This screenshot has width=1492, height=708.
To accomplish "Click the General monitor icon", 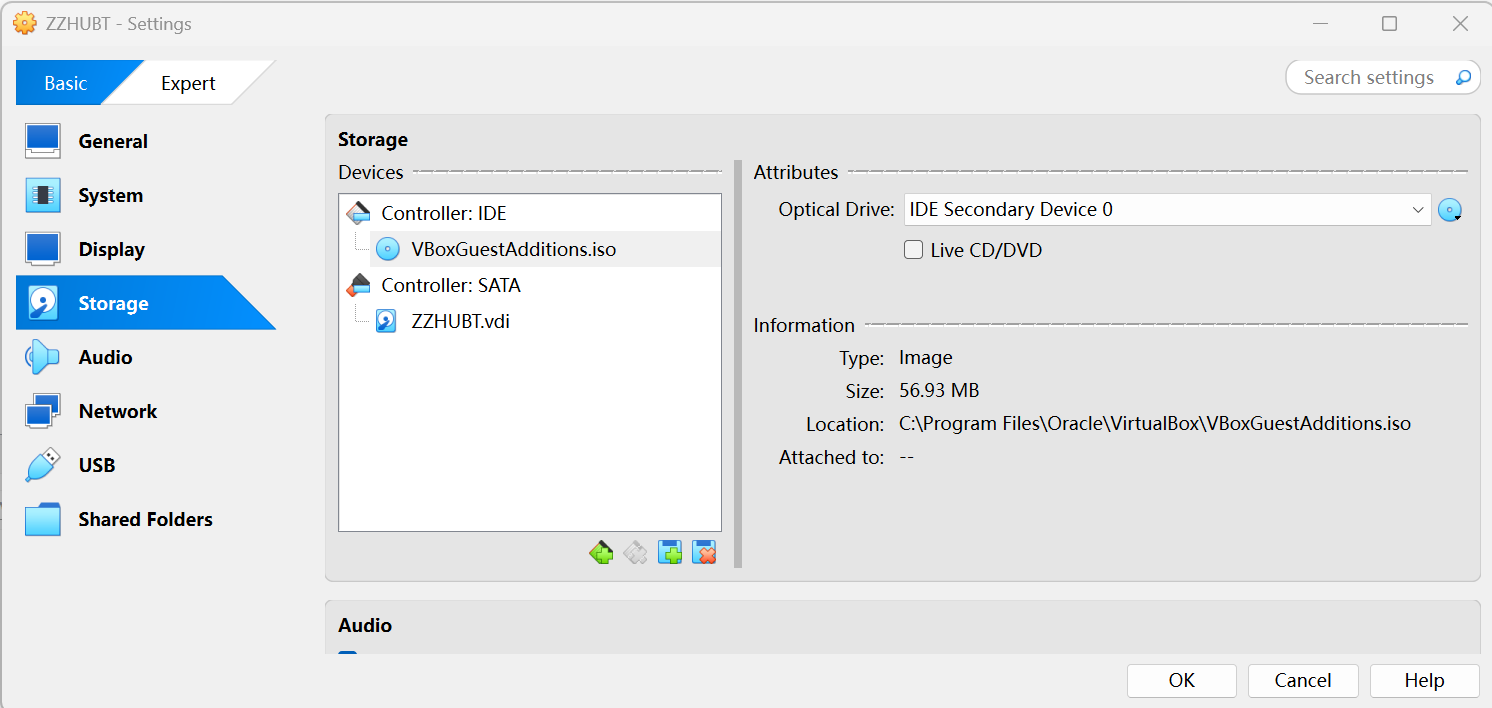I will 43,141.
